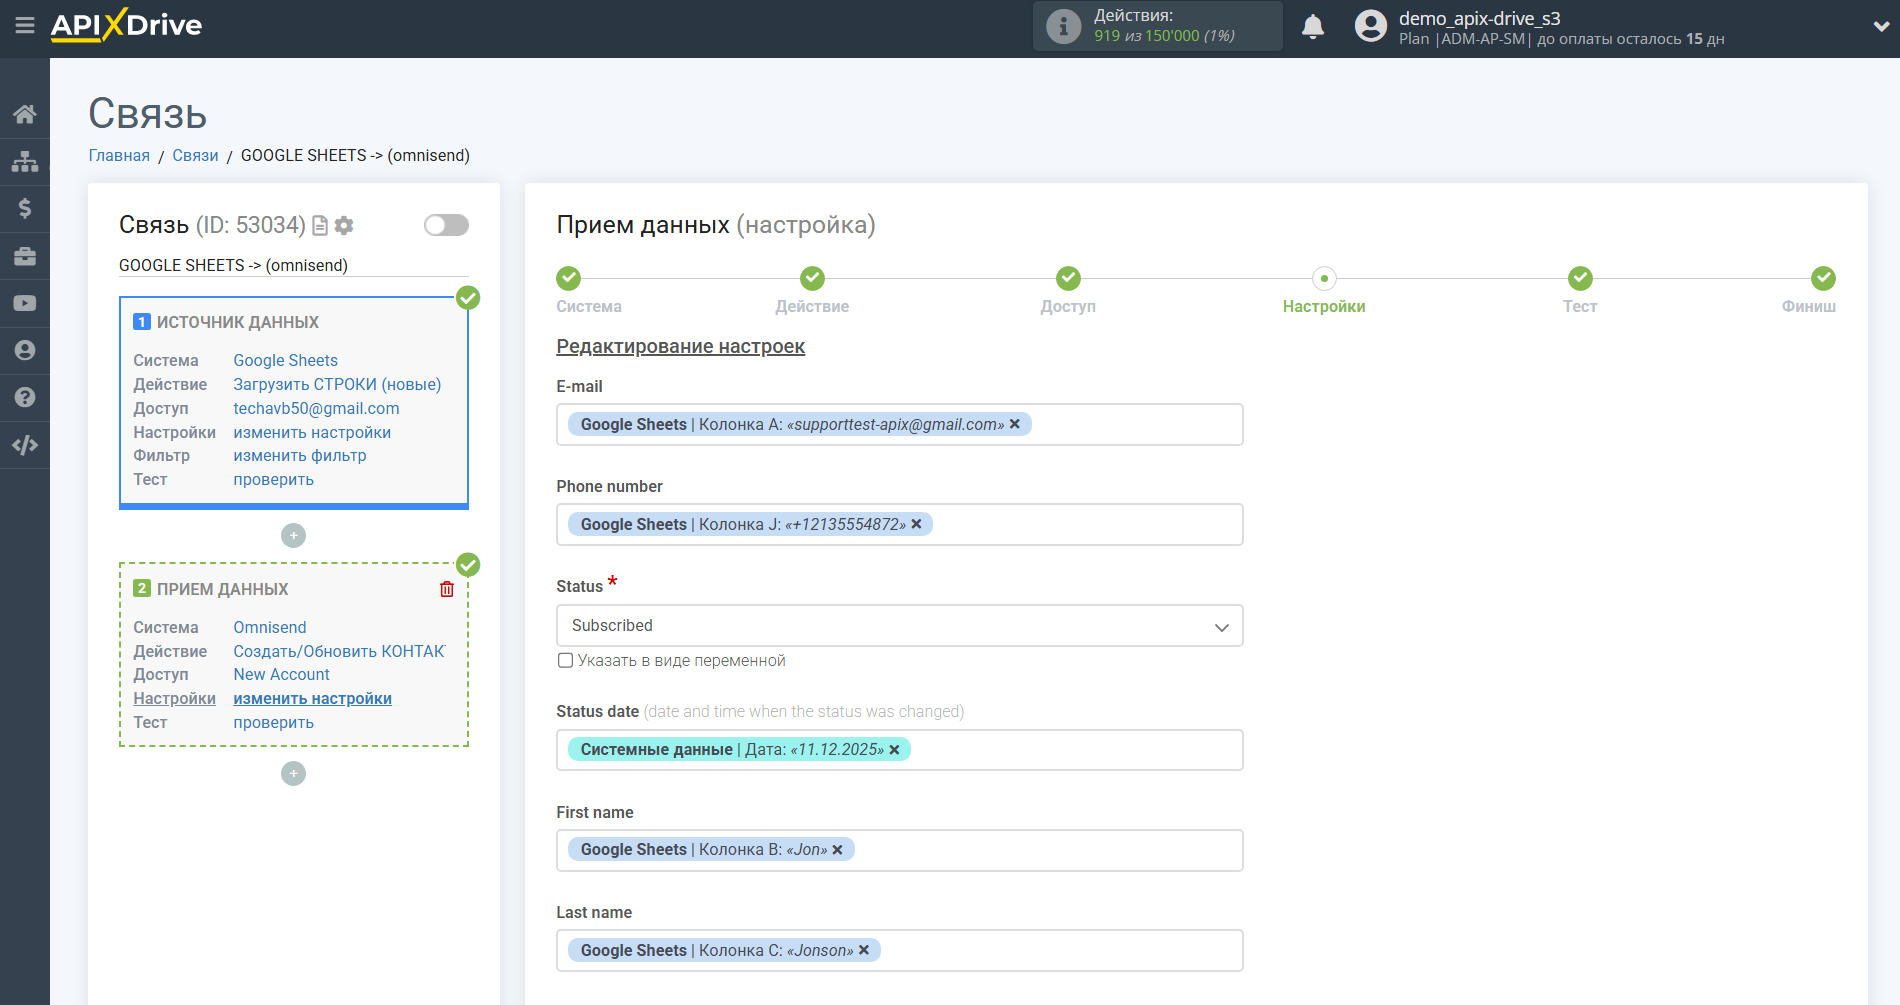Open connection settings gear icon
The height and width of the screenshot is (1005, 1900).
(344, 226)
